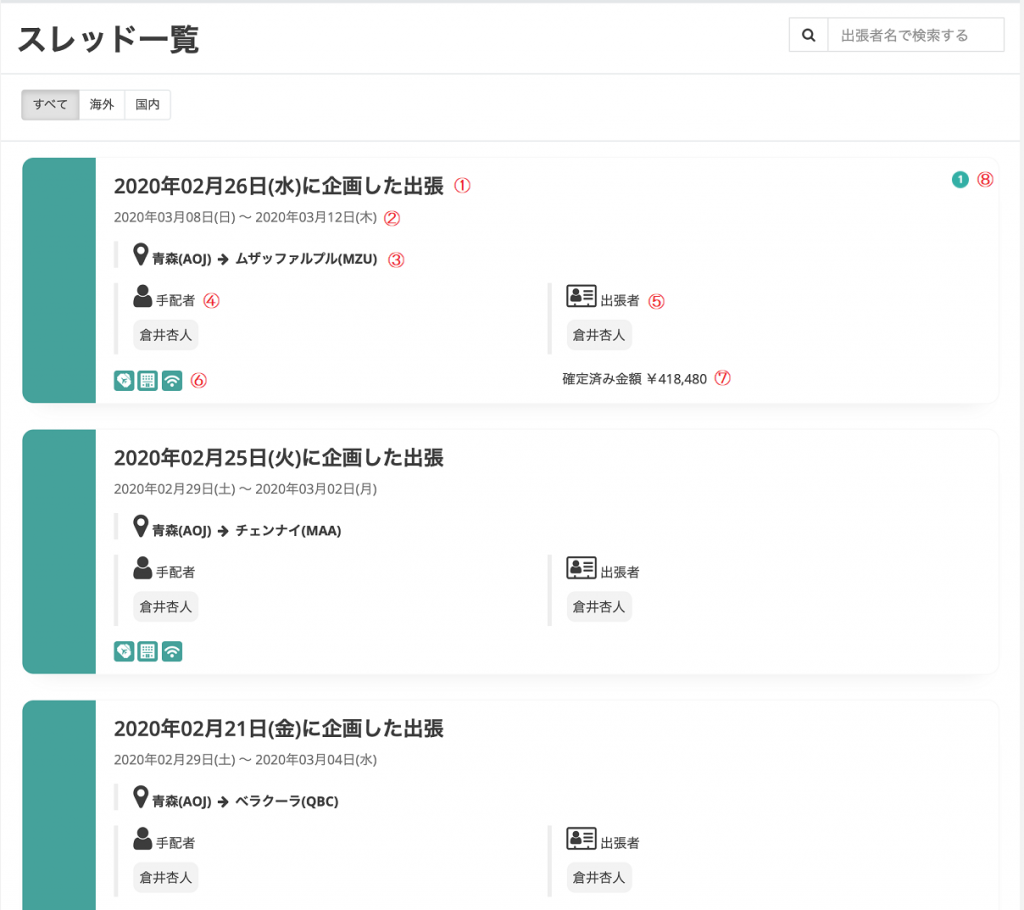1024x910 pixels.
Task: Click the hotel building icon in the Chennai trip card
Action: point(148,651)
